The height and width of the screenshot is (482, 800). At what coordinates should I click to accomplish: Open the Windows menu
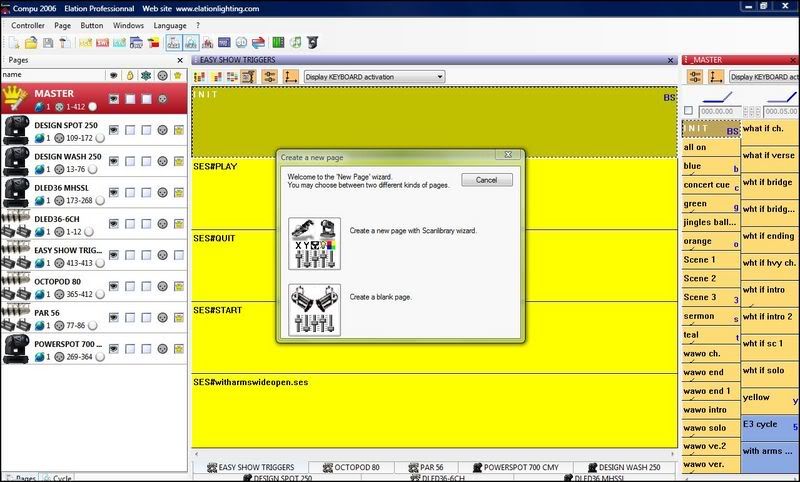tap(128, 26)
